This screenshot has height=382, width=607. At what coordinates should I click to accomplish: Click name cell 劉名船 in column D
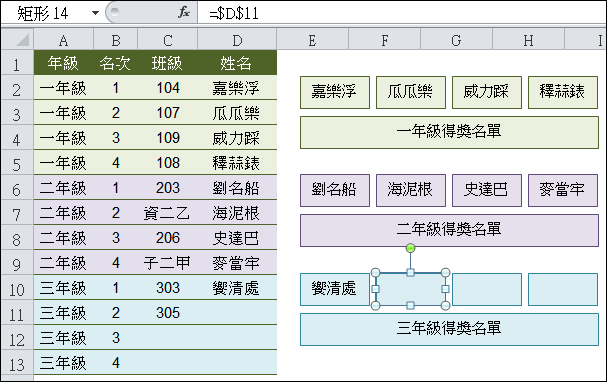[x=237, y=188]
